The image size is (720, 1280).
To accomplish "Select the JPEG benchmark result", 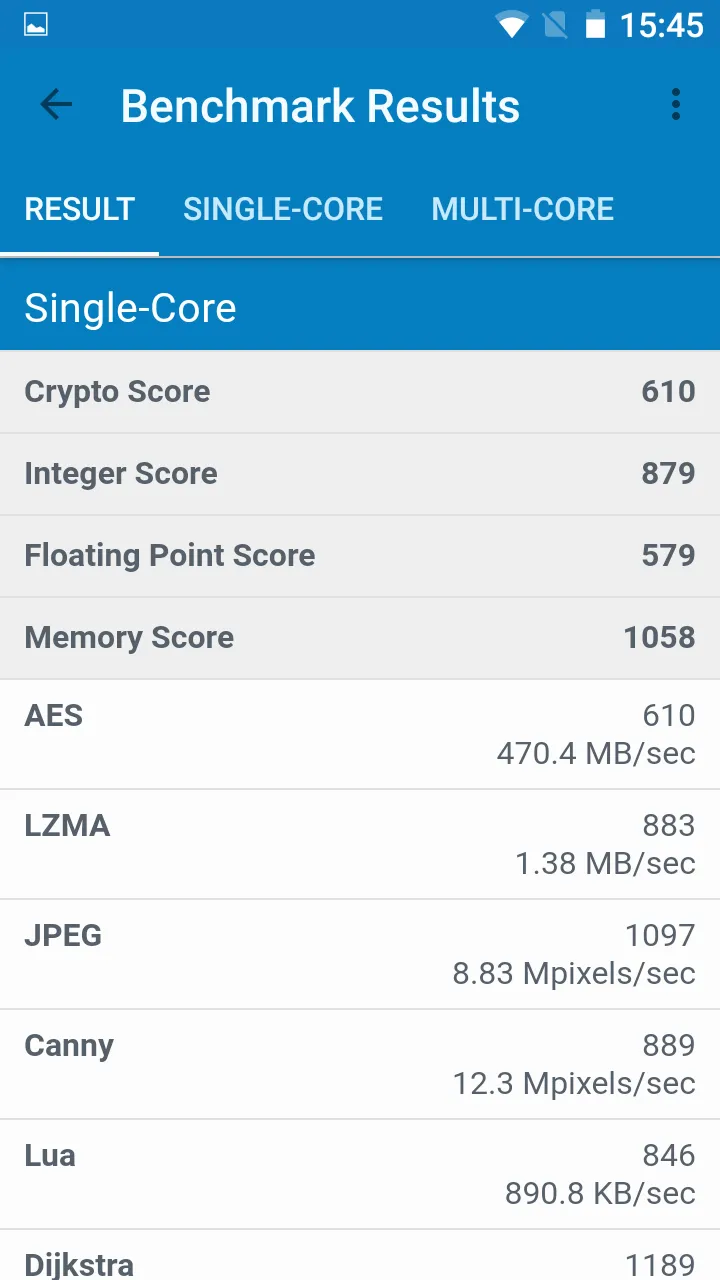I will tap(360, 954).
